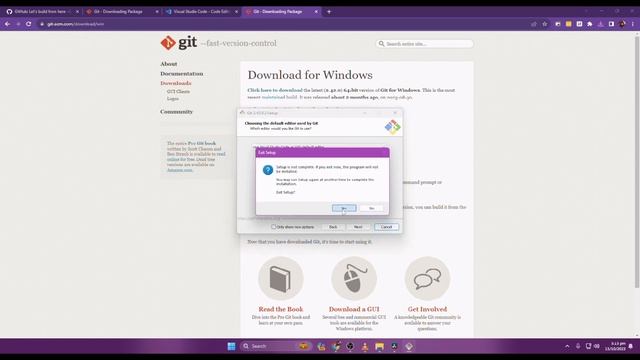Show hidden system tray icons
This screenshot has height=360, width=640.
tap(567, 347)
